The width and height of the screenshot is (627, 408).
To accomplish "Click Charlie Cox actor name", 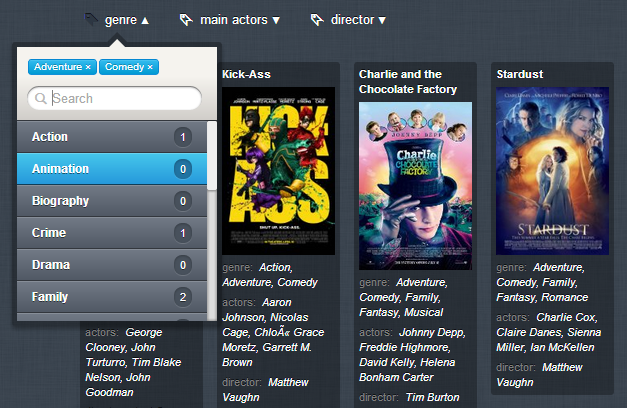I will 566,317.
